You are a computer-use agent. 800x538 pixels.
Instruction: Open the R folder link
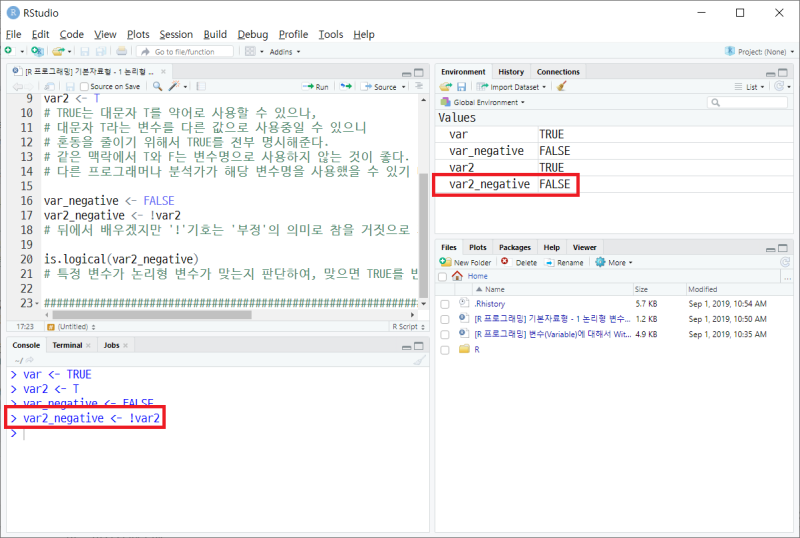(477, 350)
